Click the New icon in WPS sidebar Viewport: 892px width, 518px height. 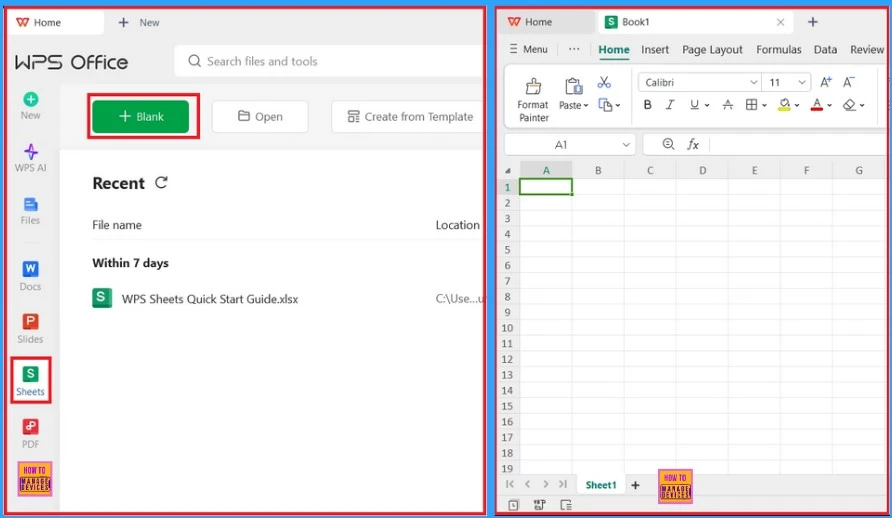pyautogui.click(x=31, y=106)
